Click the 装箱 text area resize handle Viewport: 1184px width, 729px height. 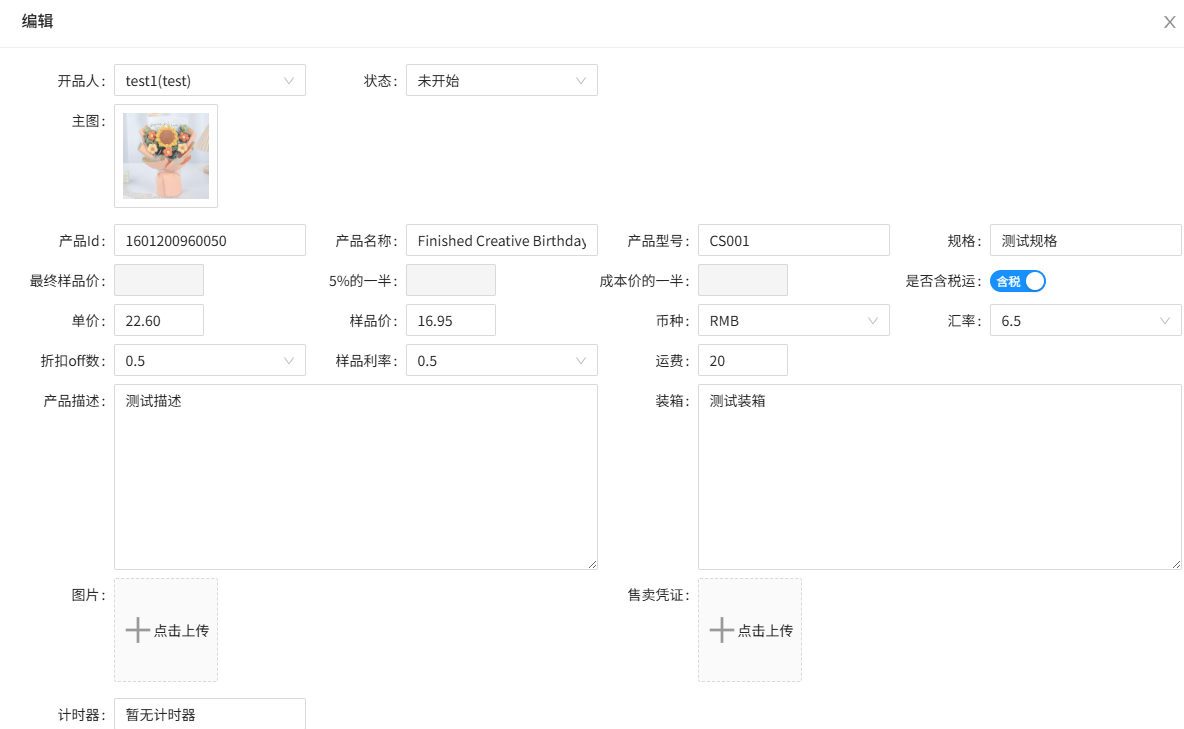tap(1176, 564)
